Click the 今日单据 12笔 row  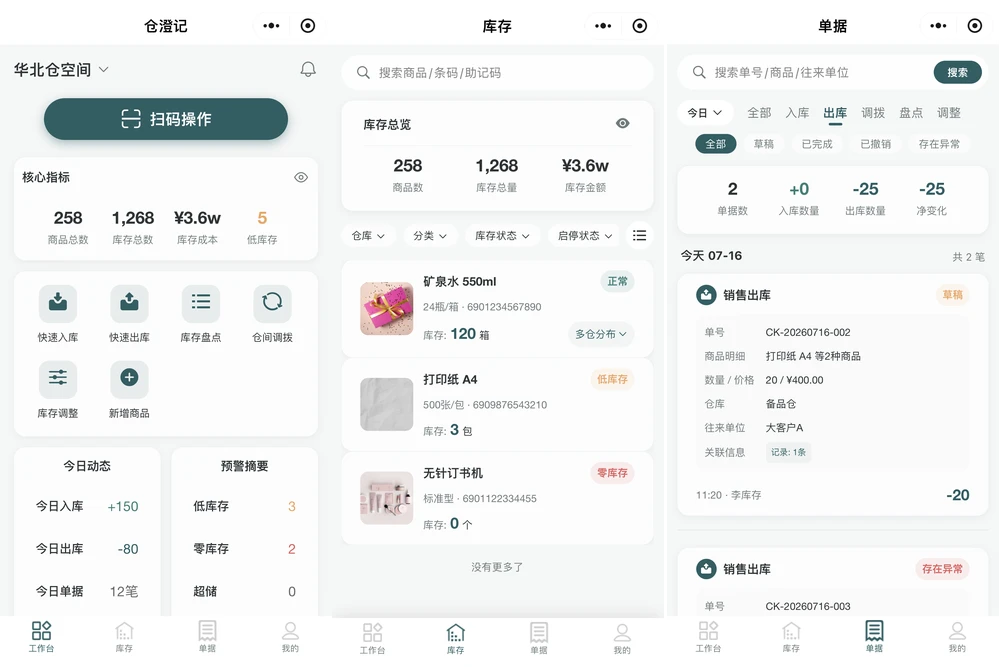pos(87,592)
